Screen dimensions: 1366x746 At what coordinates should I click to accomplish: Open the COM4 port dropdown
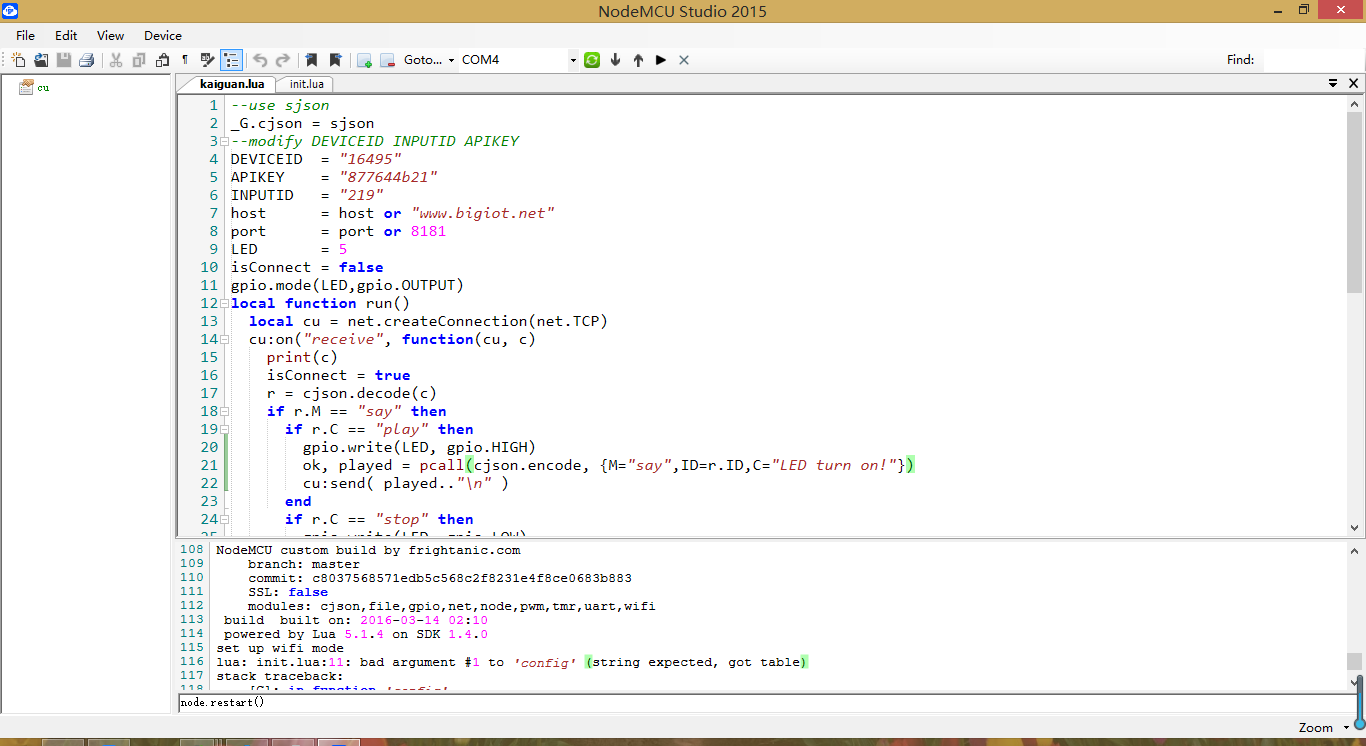click(573, 60)
